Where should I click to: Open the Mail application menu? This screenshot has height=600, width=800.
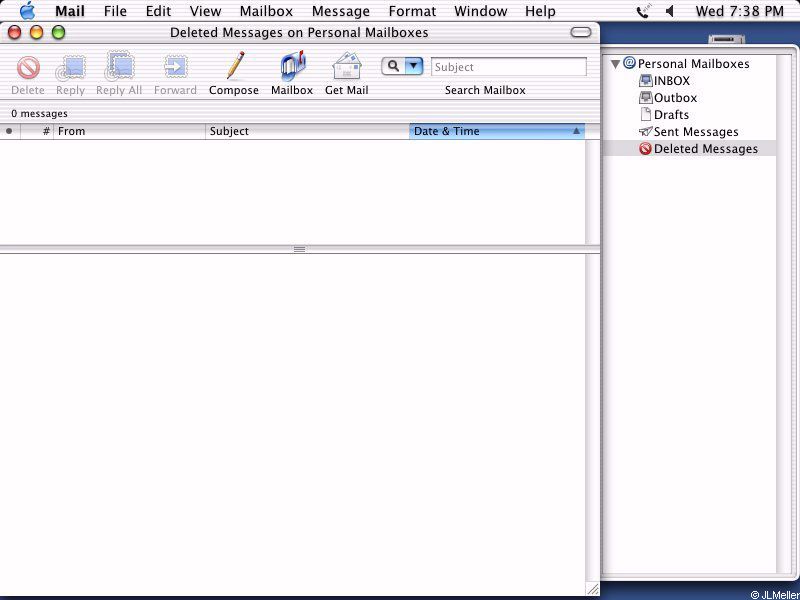point(70,11)
